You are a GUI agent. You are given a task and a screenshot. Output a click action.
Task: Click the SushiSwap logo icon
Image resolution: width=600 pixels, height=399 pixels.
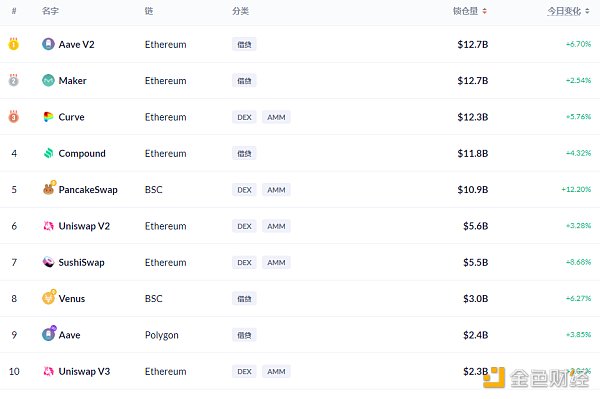click(x=48, y=262)
